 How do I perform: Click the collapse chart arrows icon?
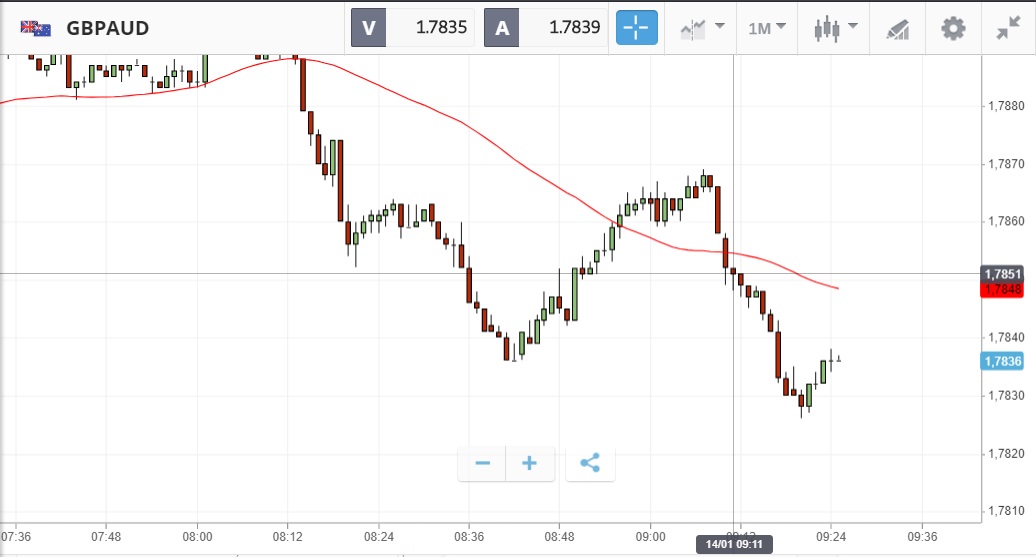tap(1008, 28)
